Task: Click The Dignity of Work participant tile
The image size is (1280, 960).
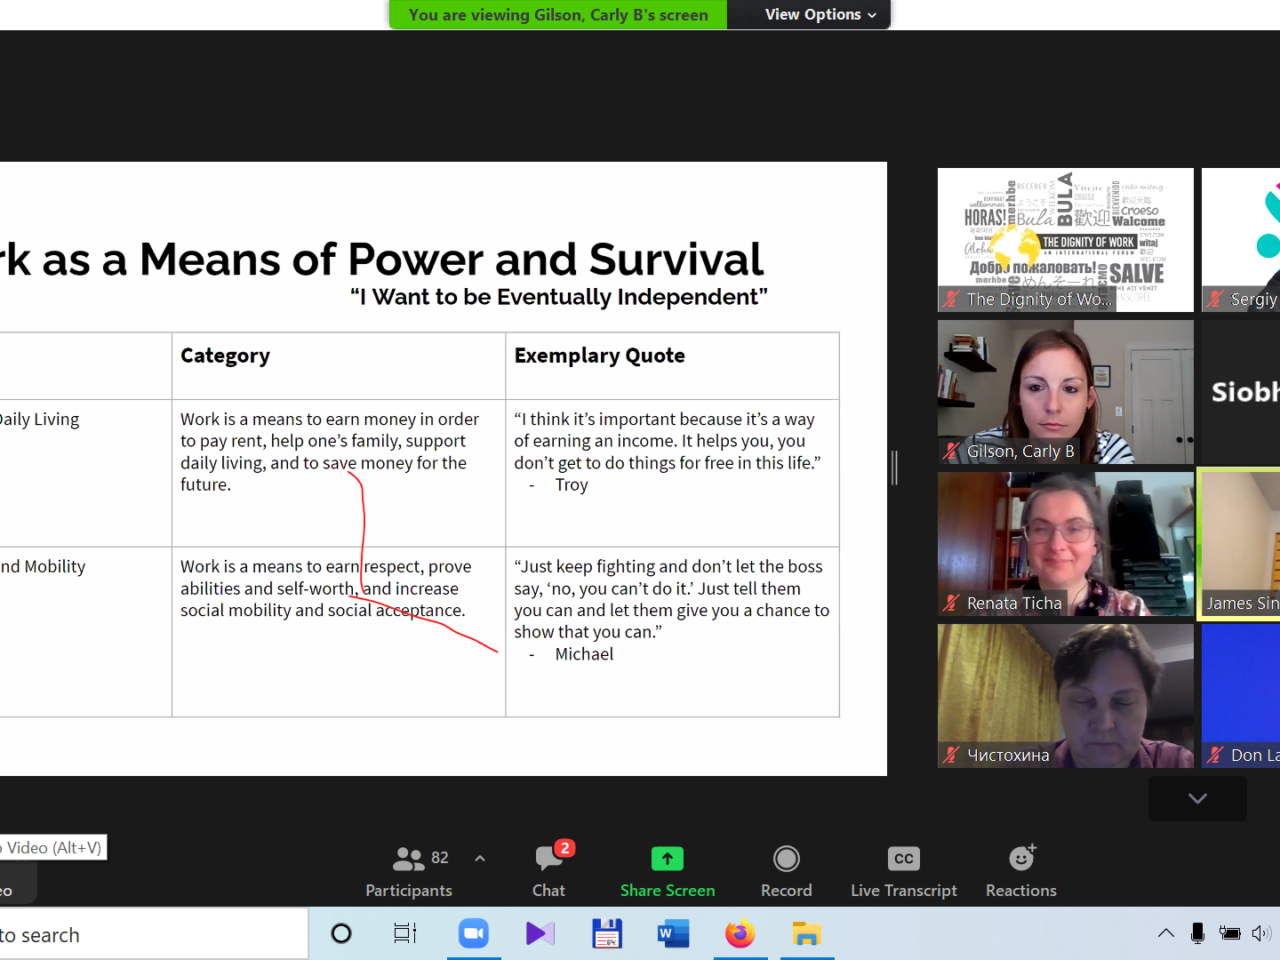Action: tap(1065, 240)
